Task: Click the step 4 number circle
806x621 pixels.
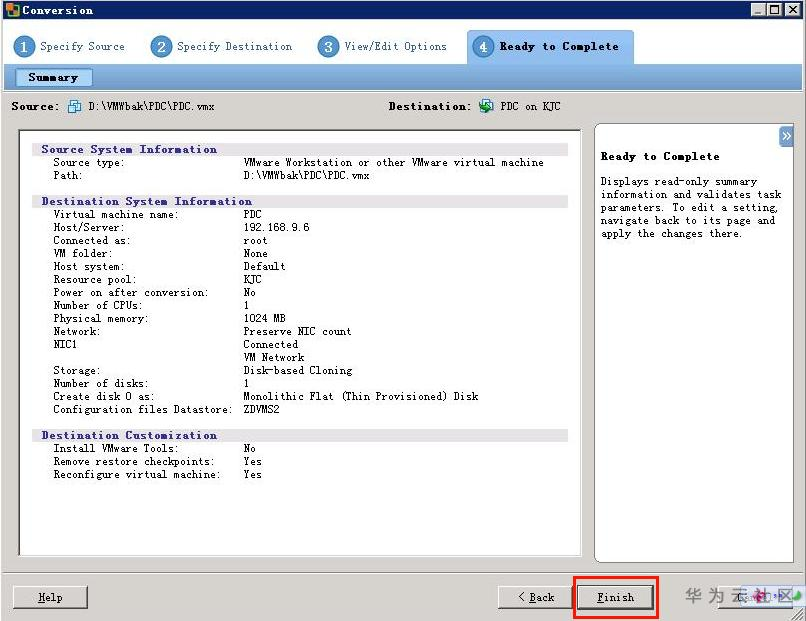Action: [483, 47]
